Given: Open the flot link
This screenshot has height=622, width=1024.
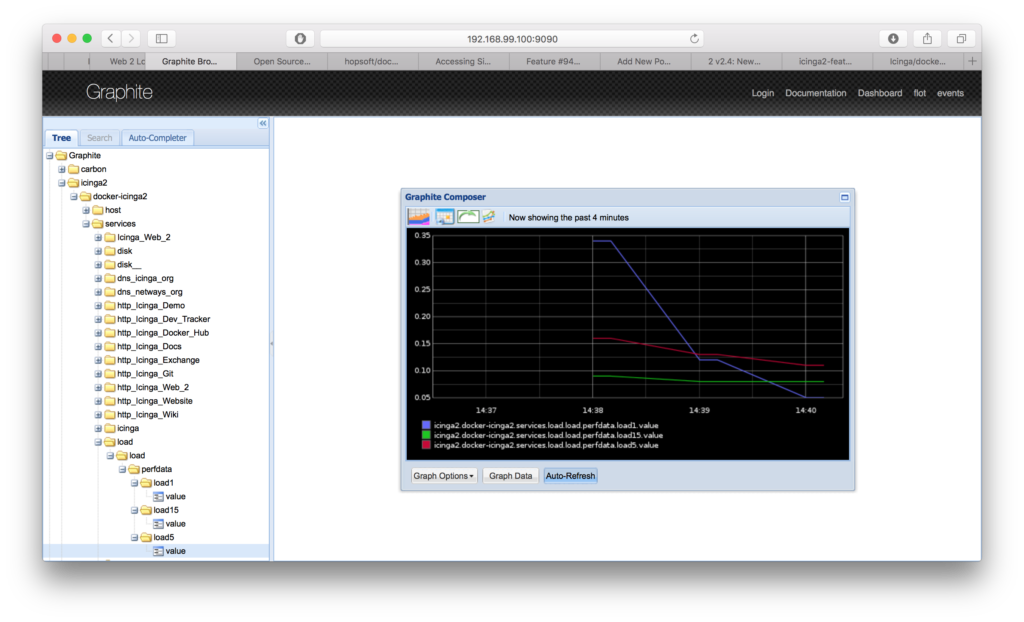Looking at the screenshot, I should coord(920,93).
